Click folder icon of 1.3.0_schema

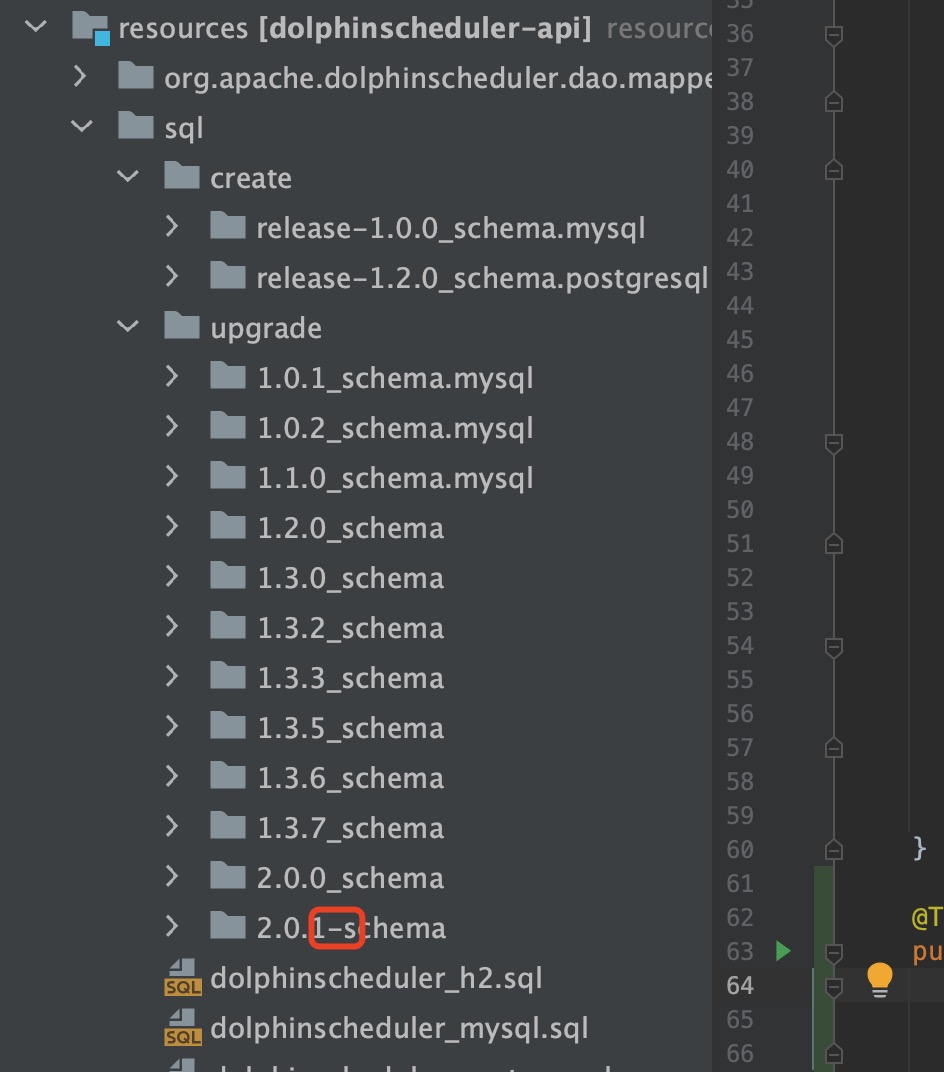(x=228, y=576)
